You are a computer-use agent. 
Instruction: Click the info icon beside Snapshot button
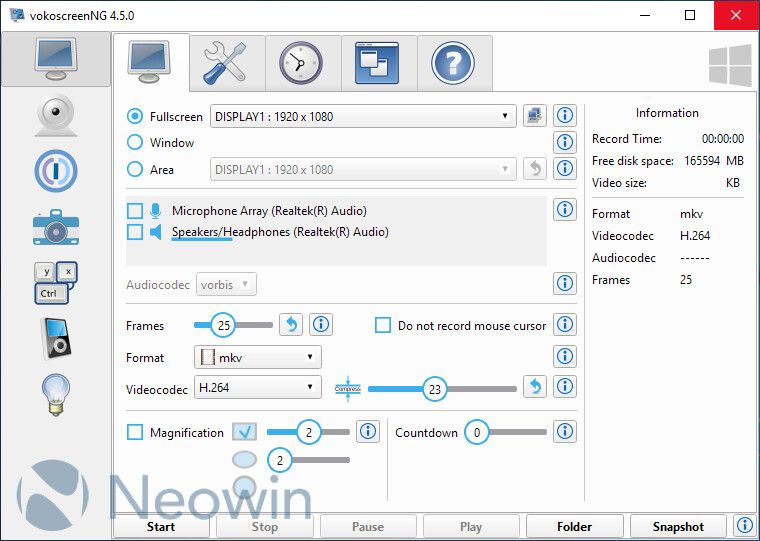pyautogui.click(x=745, y=525)
